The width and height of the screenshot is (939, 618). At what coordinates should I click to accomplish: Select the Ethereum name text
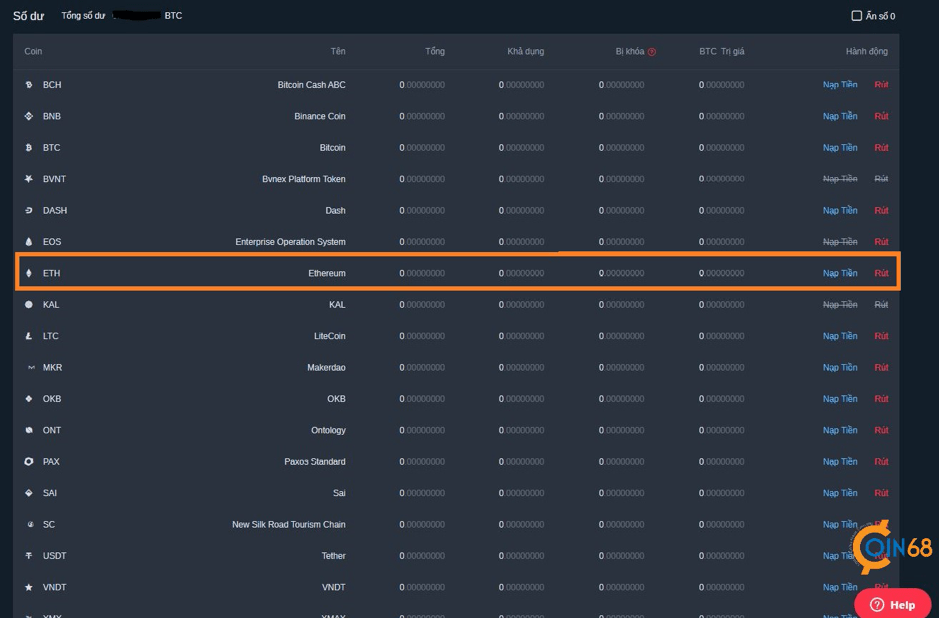point(327,273)
